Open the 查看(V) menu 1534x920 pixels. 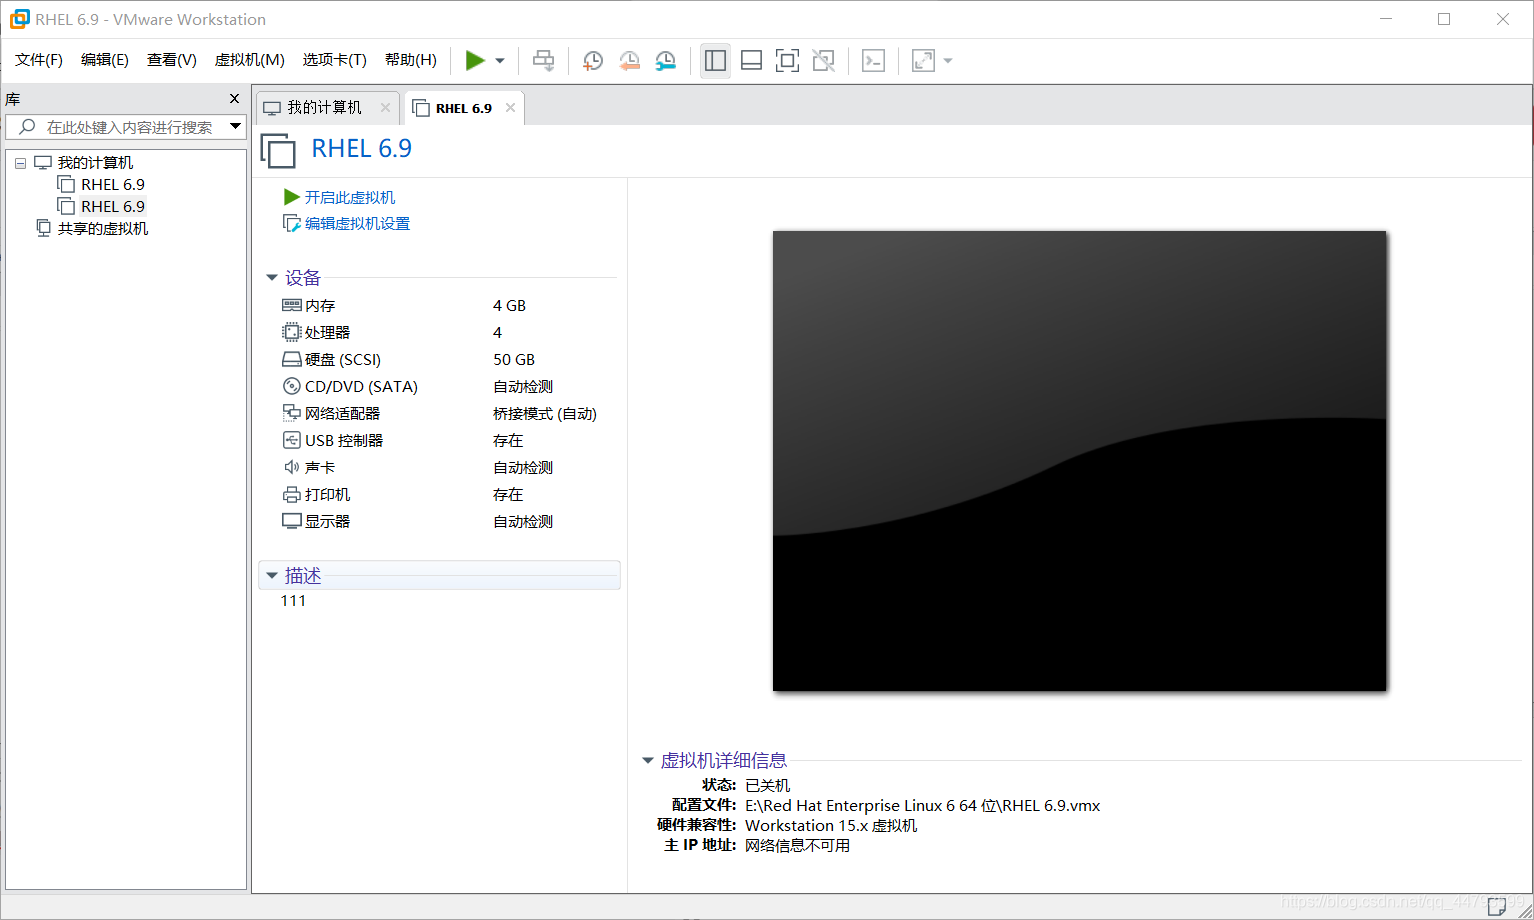tap(172, 60)
